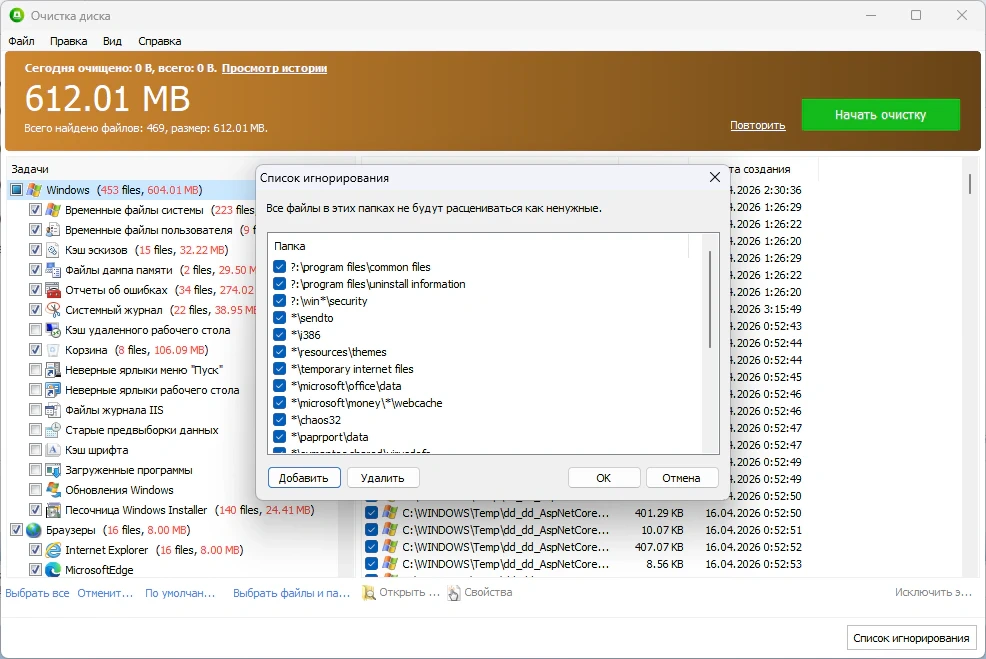The width and height of the screenshot is (986, 659).
Task: Click 'Выбрать файлы и па…' link
Action: click(291, 593)
